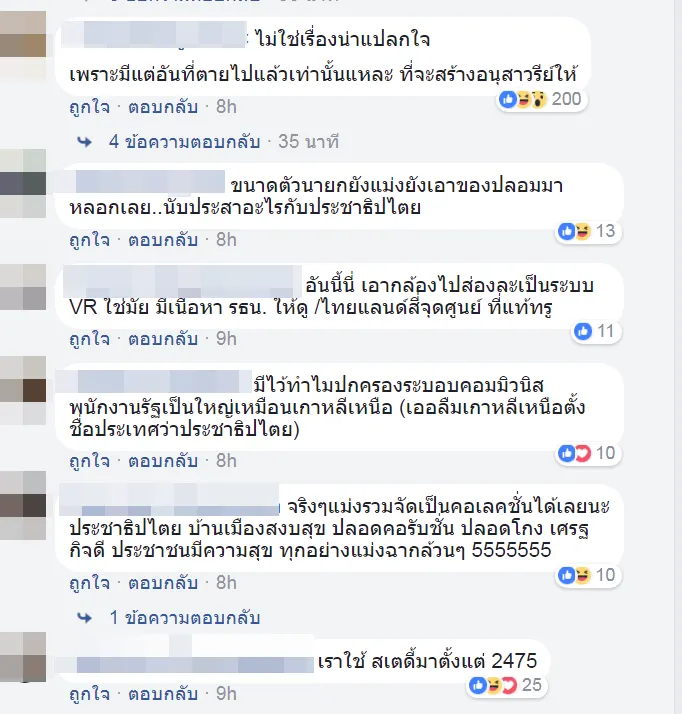Open the commenter avatar beside ของปลอม comment
Image resolution: width=682 pixels, height=714 pixels.
coord(23,184)
